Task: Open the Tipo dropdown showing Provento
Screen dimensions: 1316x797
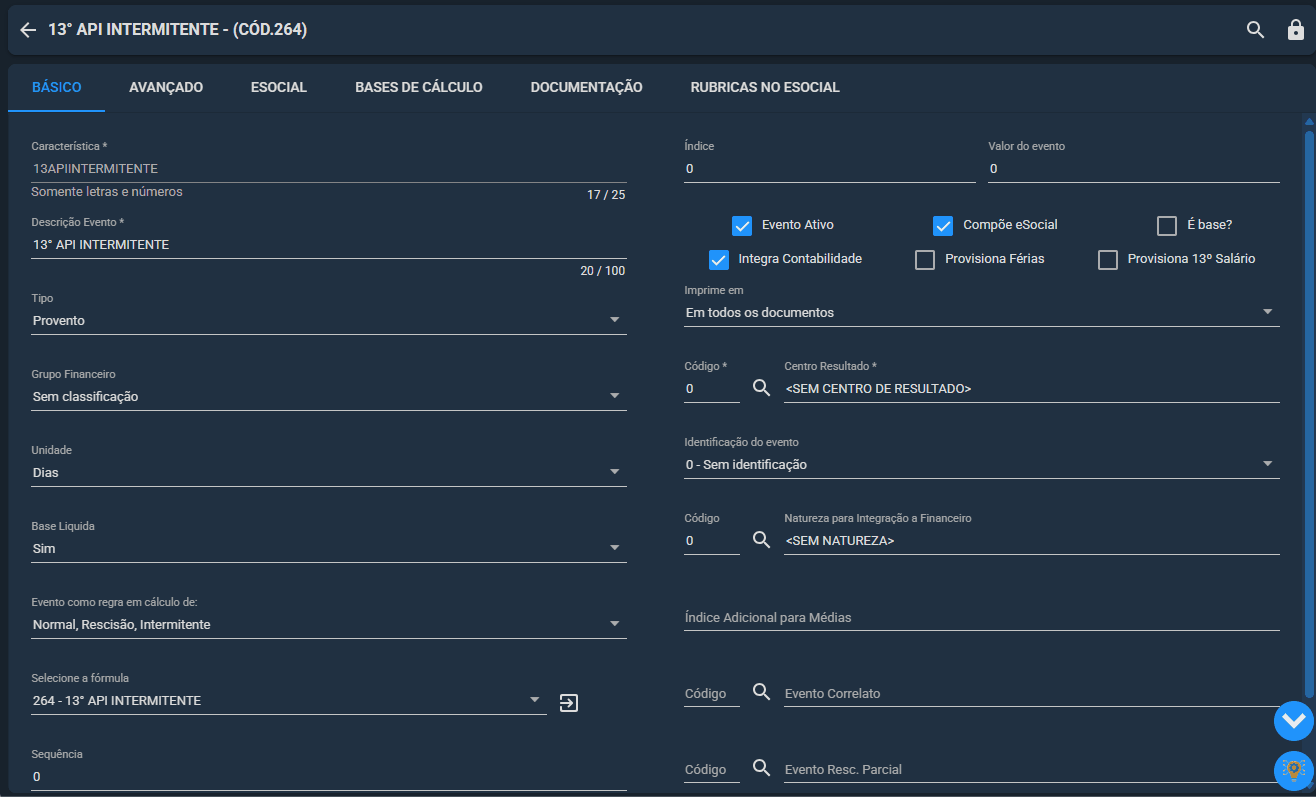Action: coord(329,320)
